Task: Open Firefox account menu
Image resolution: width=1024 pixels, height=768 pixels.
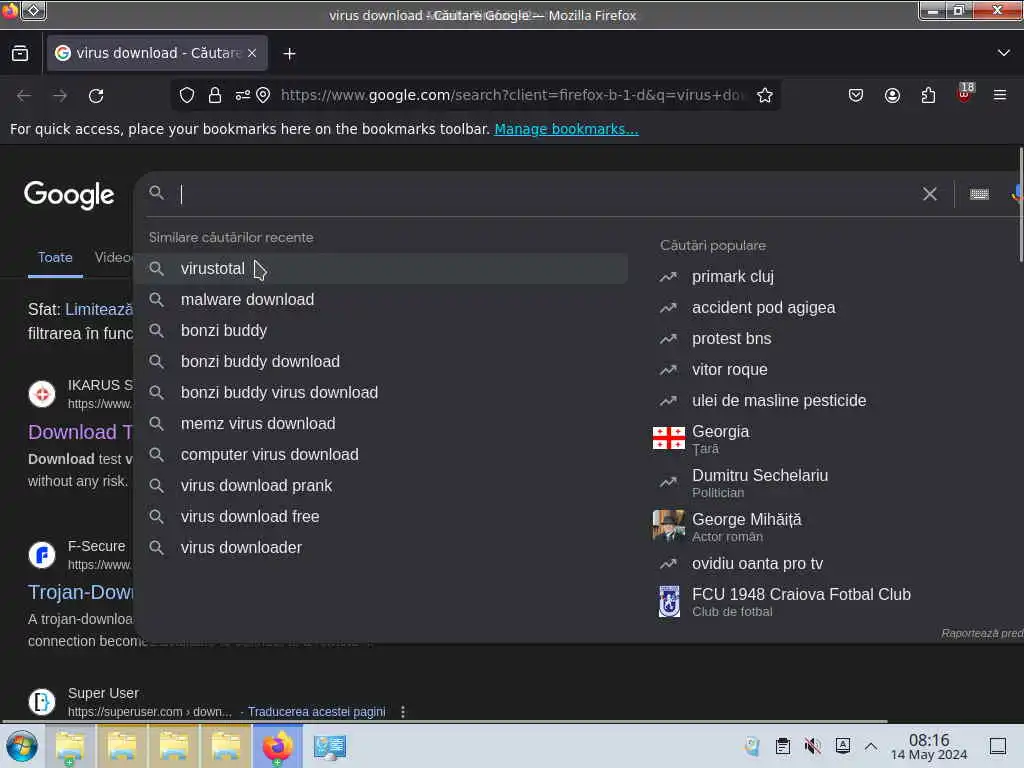Action: click(x=892, y=95)
